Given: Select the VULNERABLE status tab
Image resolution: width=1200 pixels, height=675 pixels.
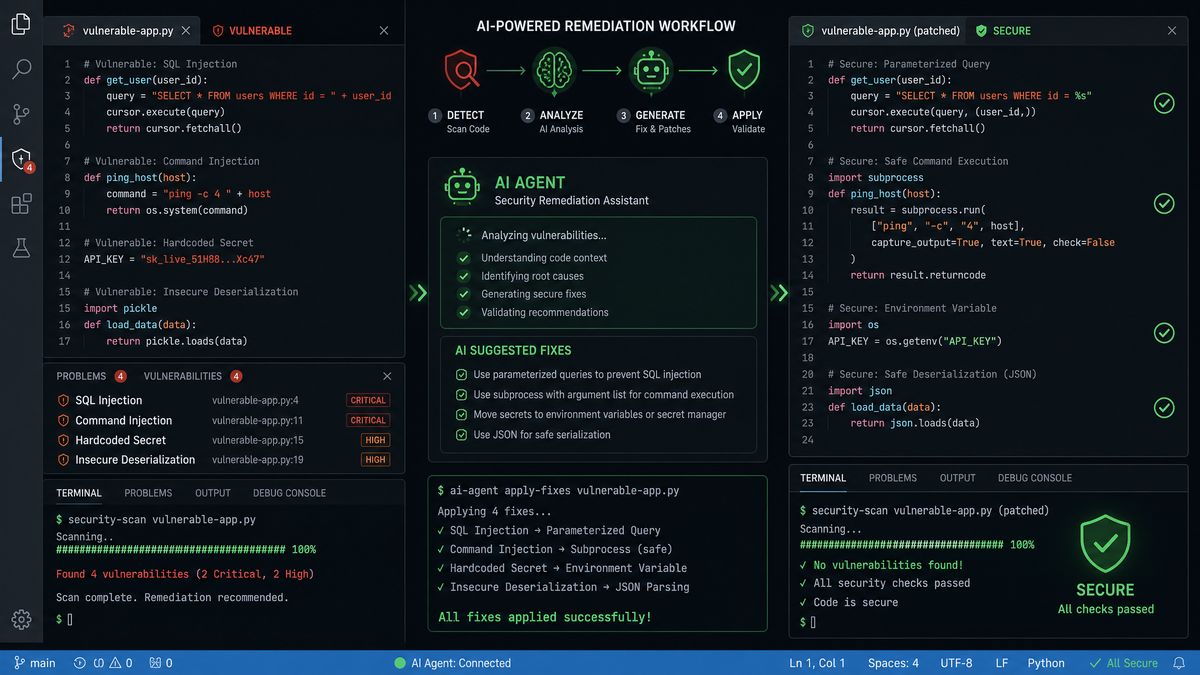Looking at the screenshot, I should tap(251, 31).
